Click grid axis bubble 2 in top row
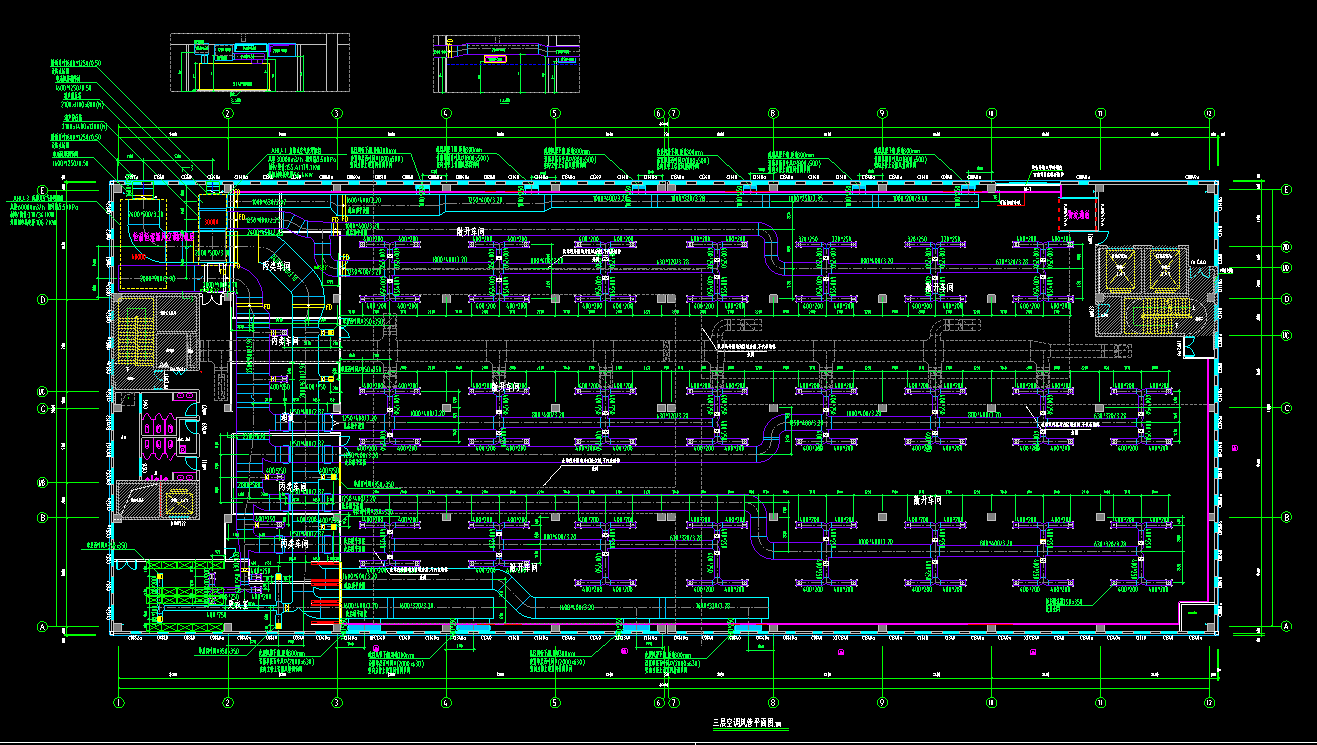Screen dimensions: 1317x745 click(228, 114)
